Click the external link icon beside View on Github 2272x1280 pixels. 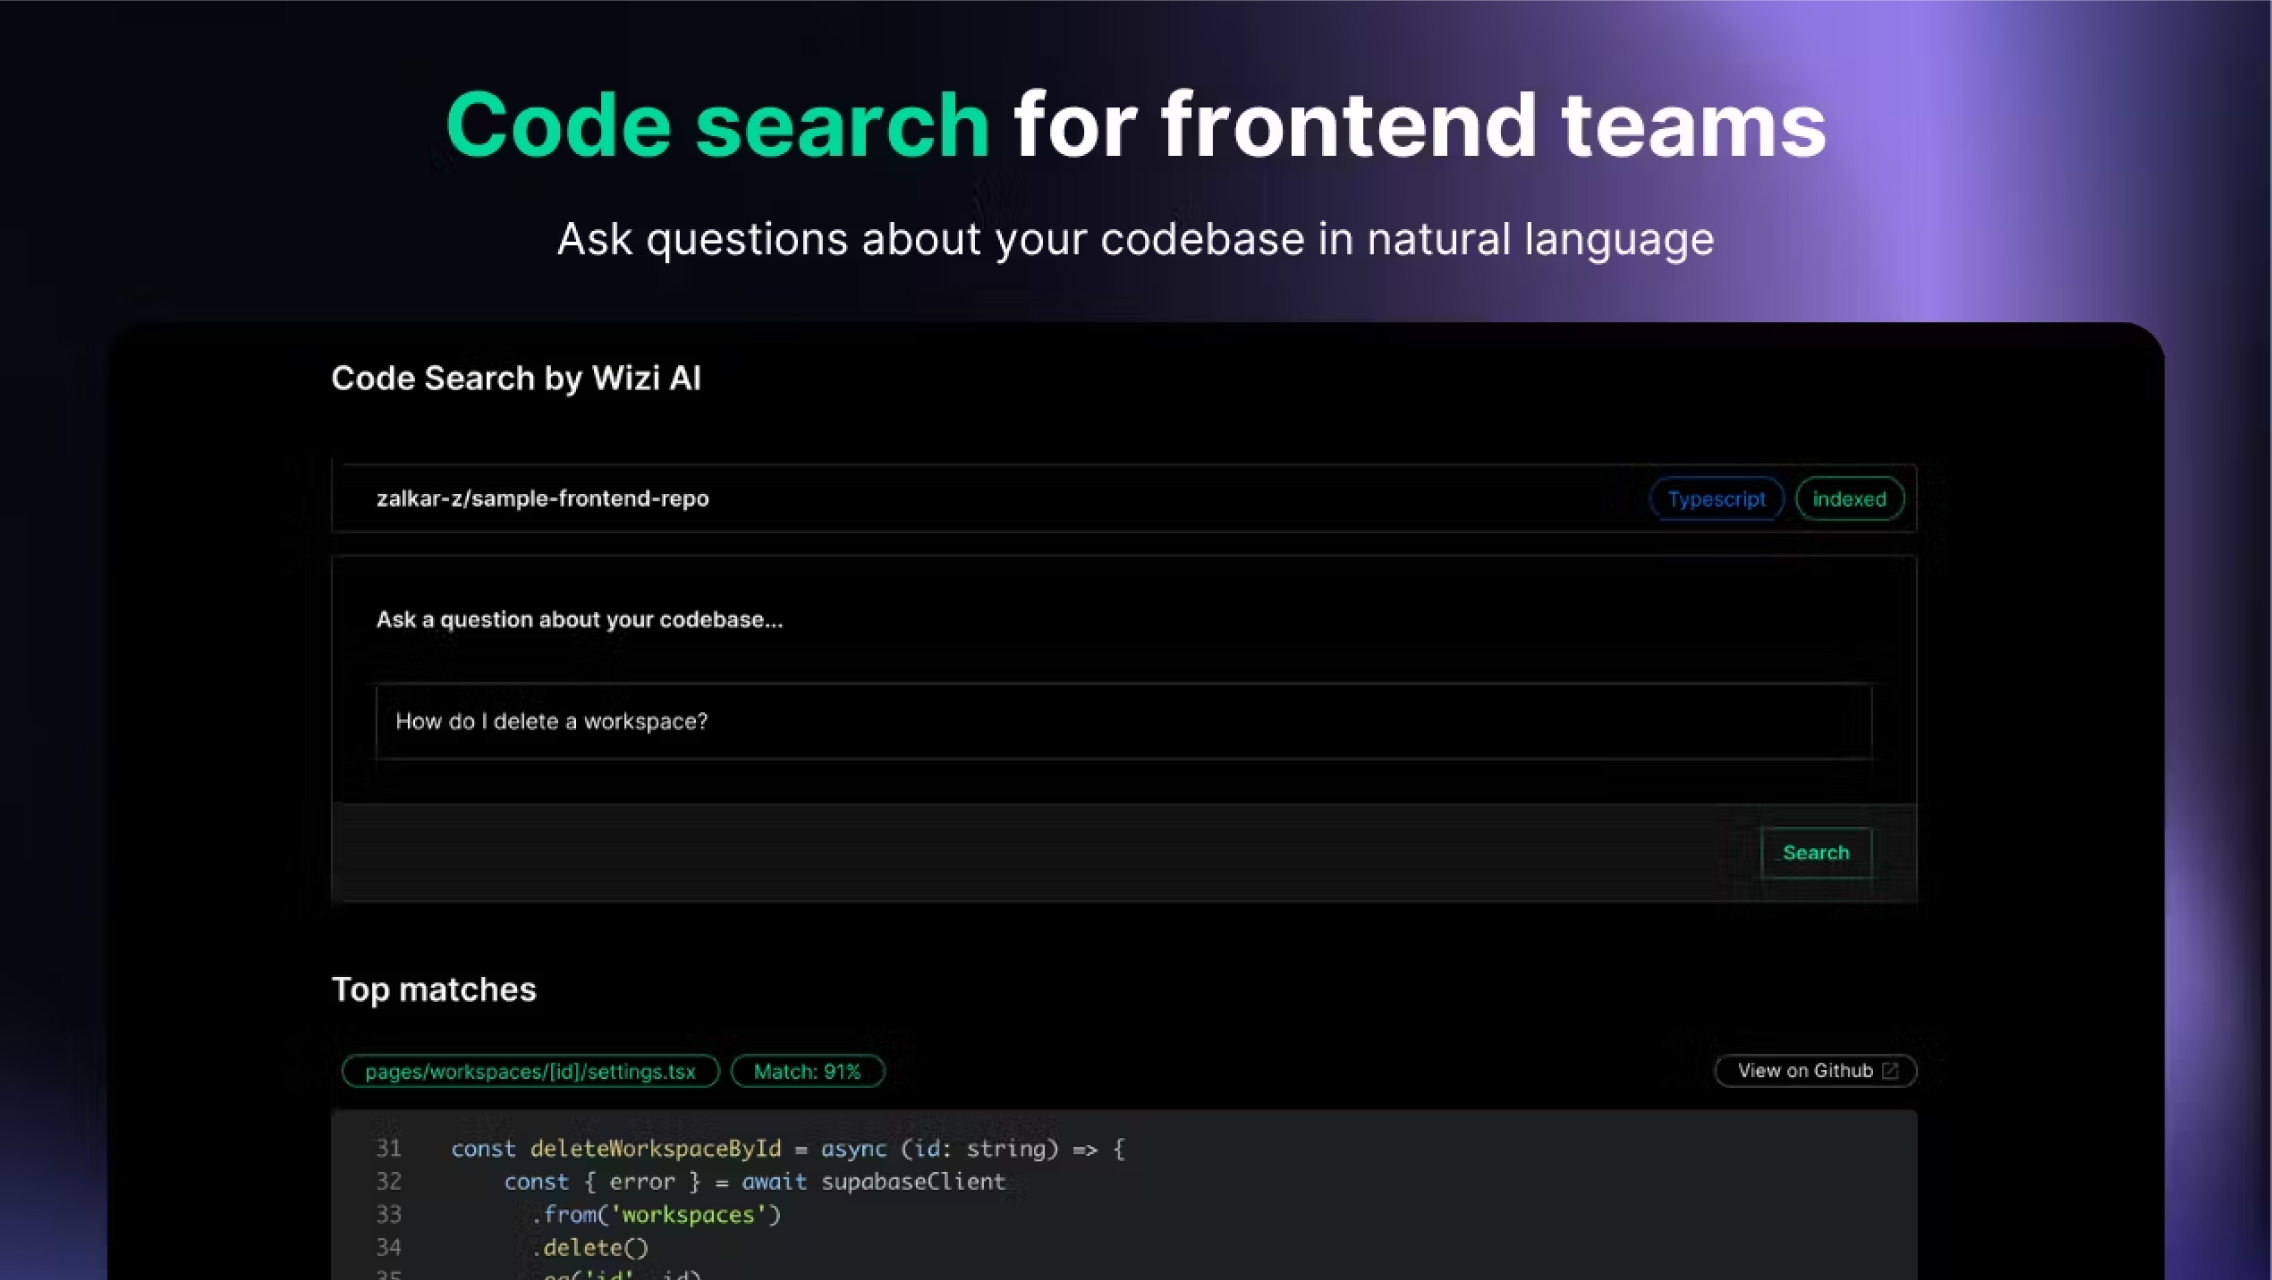(x=1890, y=1070)
